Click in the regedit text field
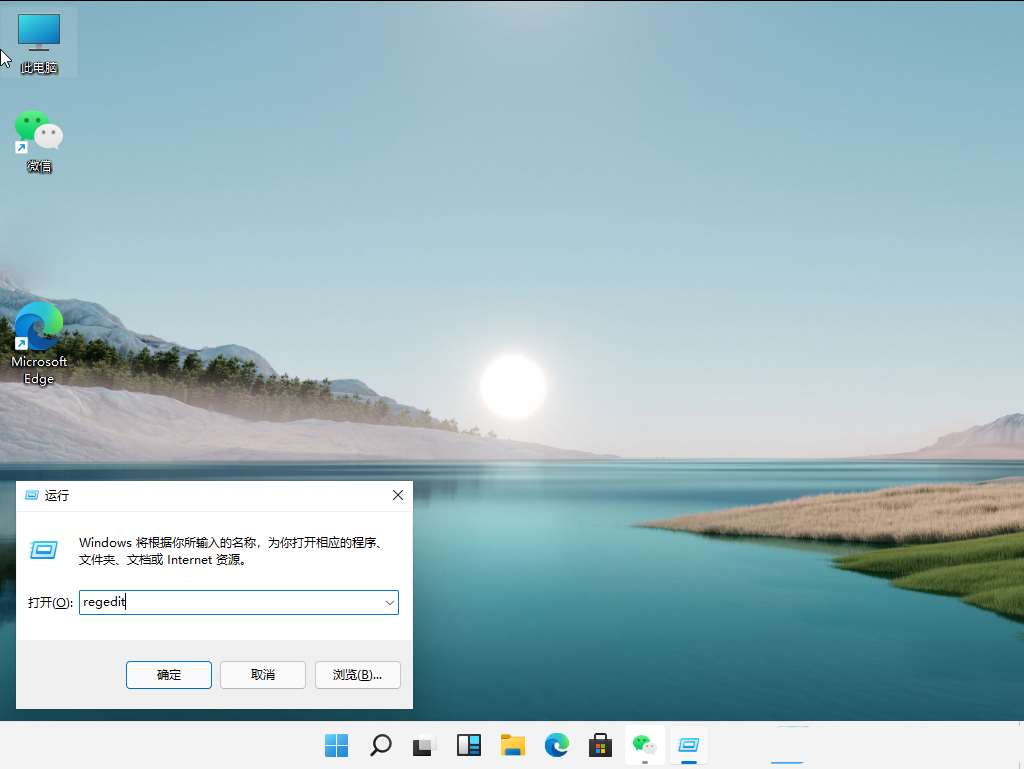 tap(230, 603)
